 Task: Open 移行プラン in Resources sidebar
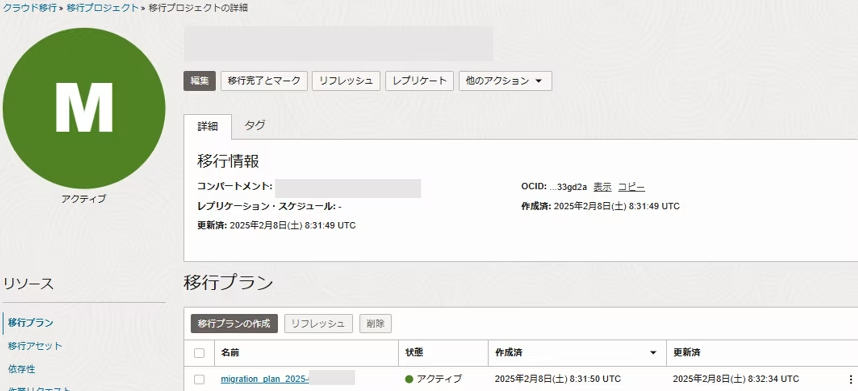click(x=31, y=323)
